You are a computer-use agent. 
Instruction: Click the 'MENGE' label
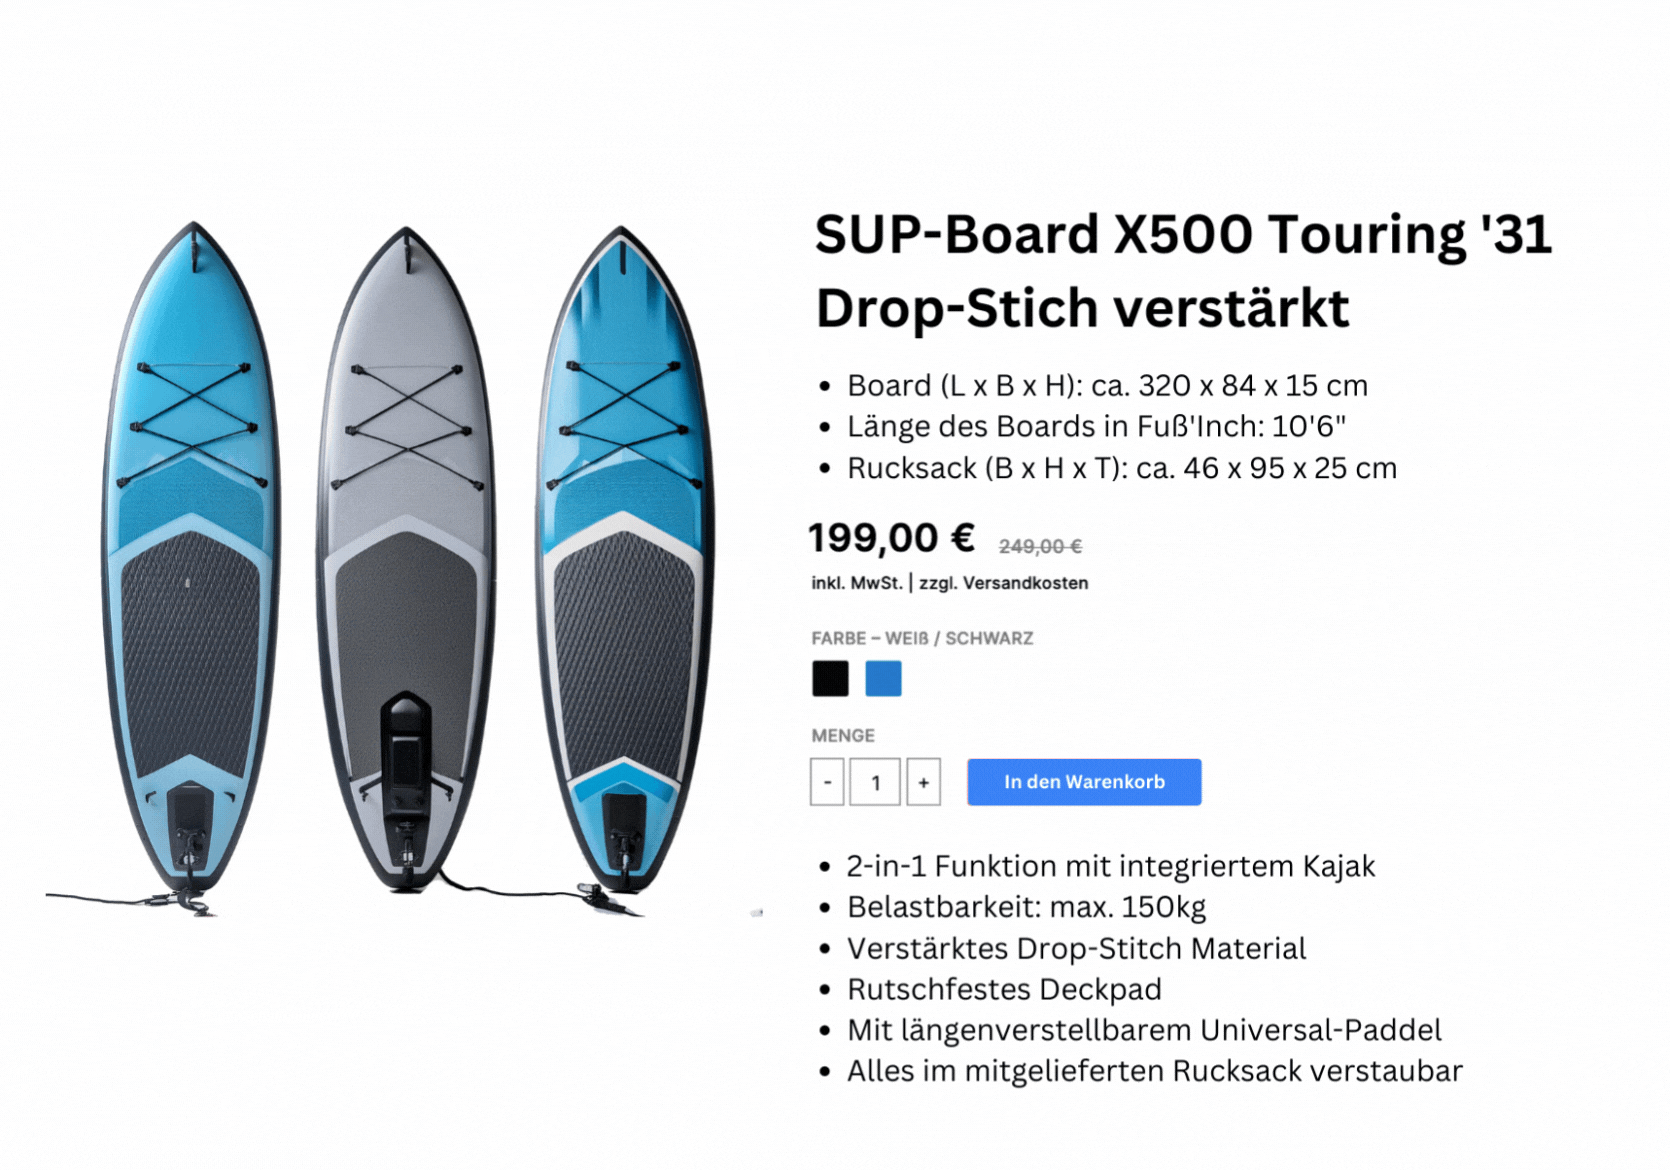pos(843,735)
